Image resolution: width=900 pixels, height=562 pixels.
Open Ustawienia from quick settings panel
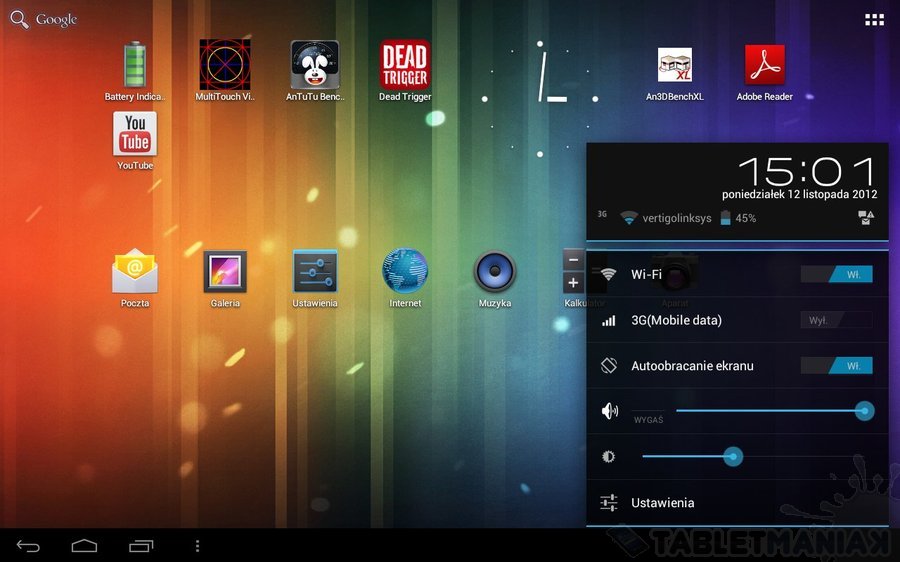[x=738, y=503]
